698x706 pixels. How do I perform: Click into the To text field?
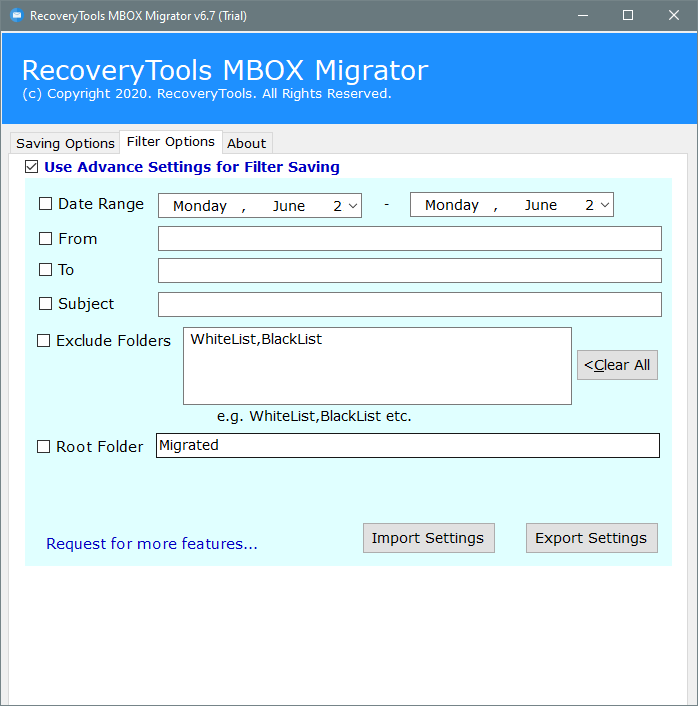tap(410, 270)
